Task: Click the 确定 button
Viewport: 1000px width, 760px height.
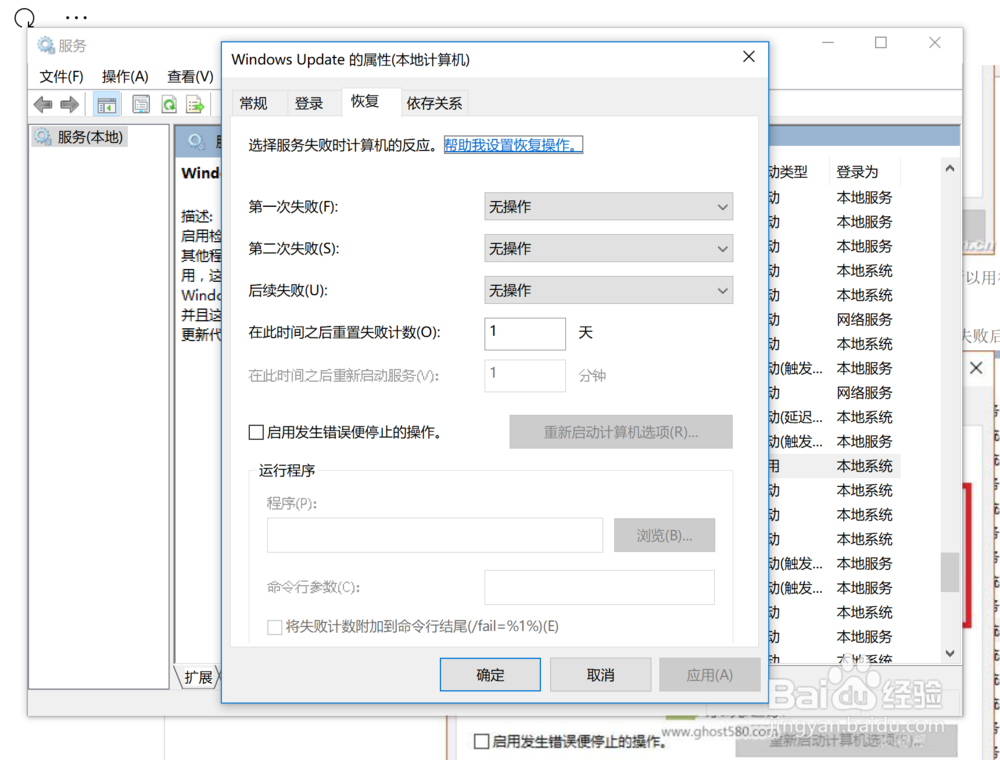Action: [490, 675]
